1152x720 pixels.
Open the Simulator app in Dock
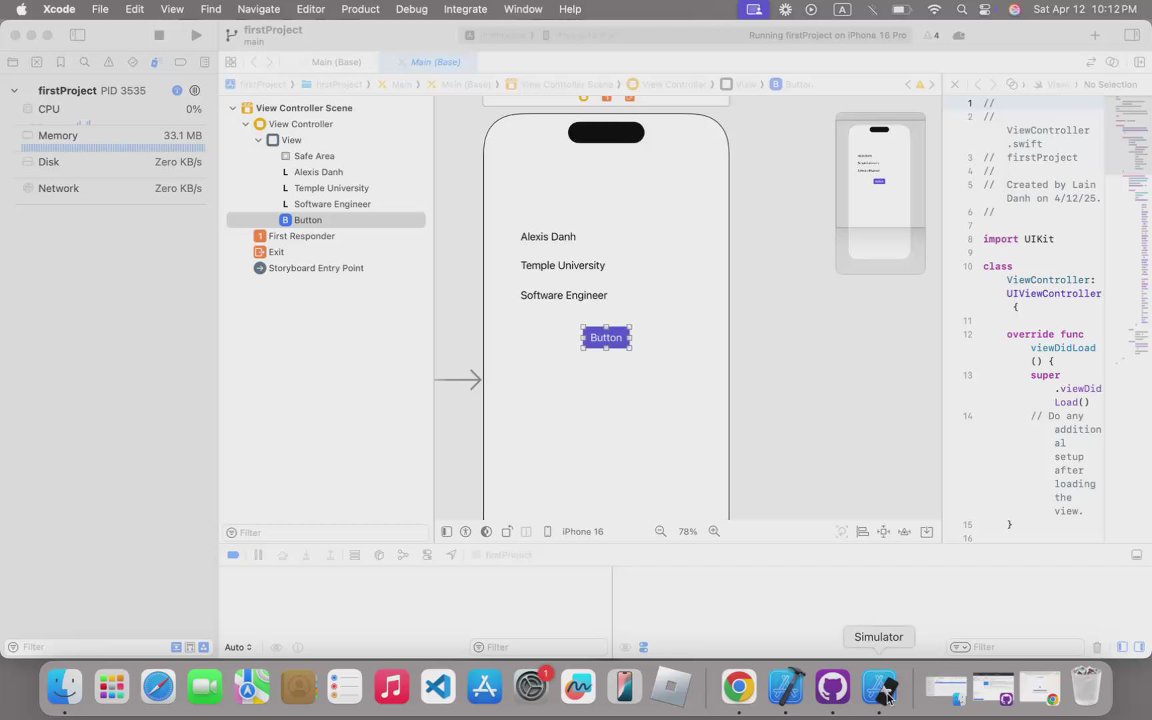click(x=879, y=688)
